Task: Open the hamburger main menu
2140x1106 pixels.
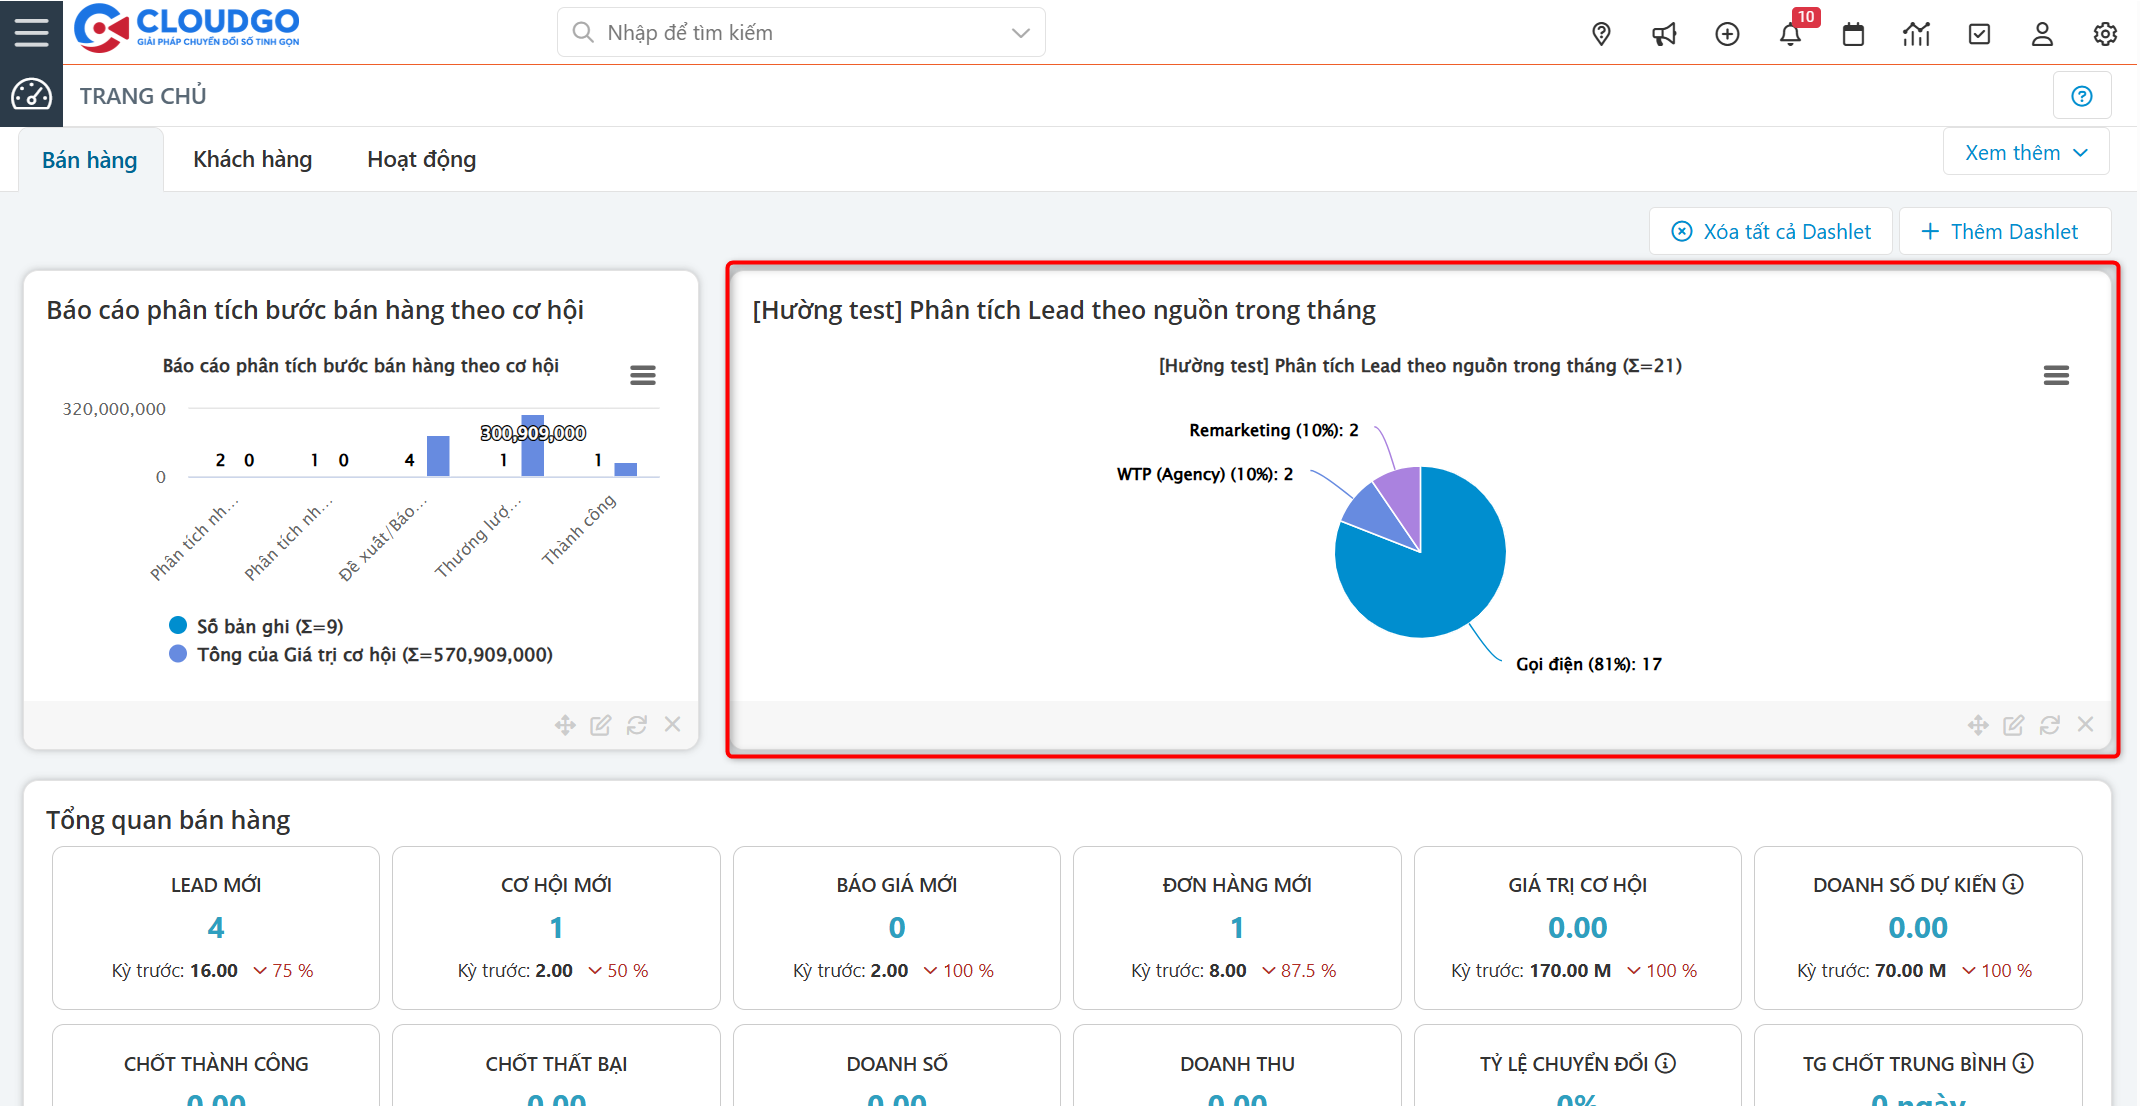Action: tap(31, 32)
